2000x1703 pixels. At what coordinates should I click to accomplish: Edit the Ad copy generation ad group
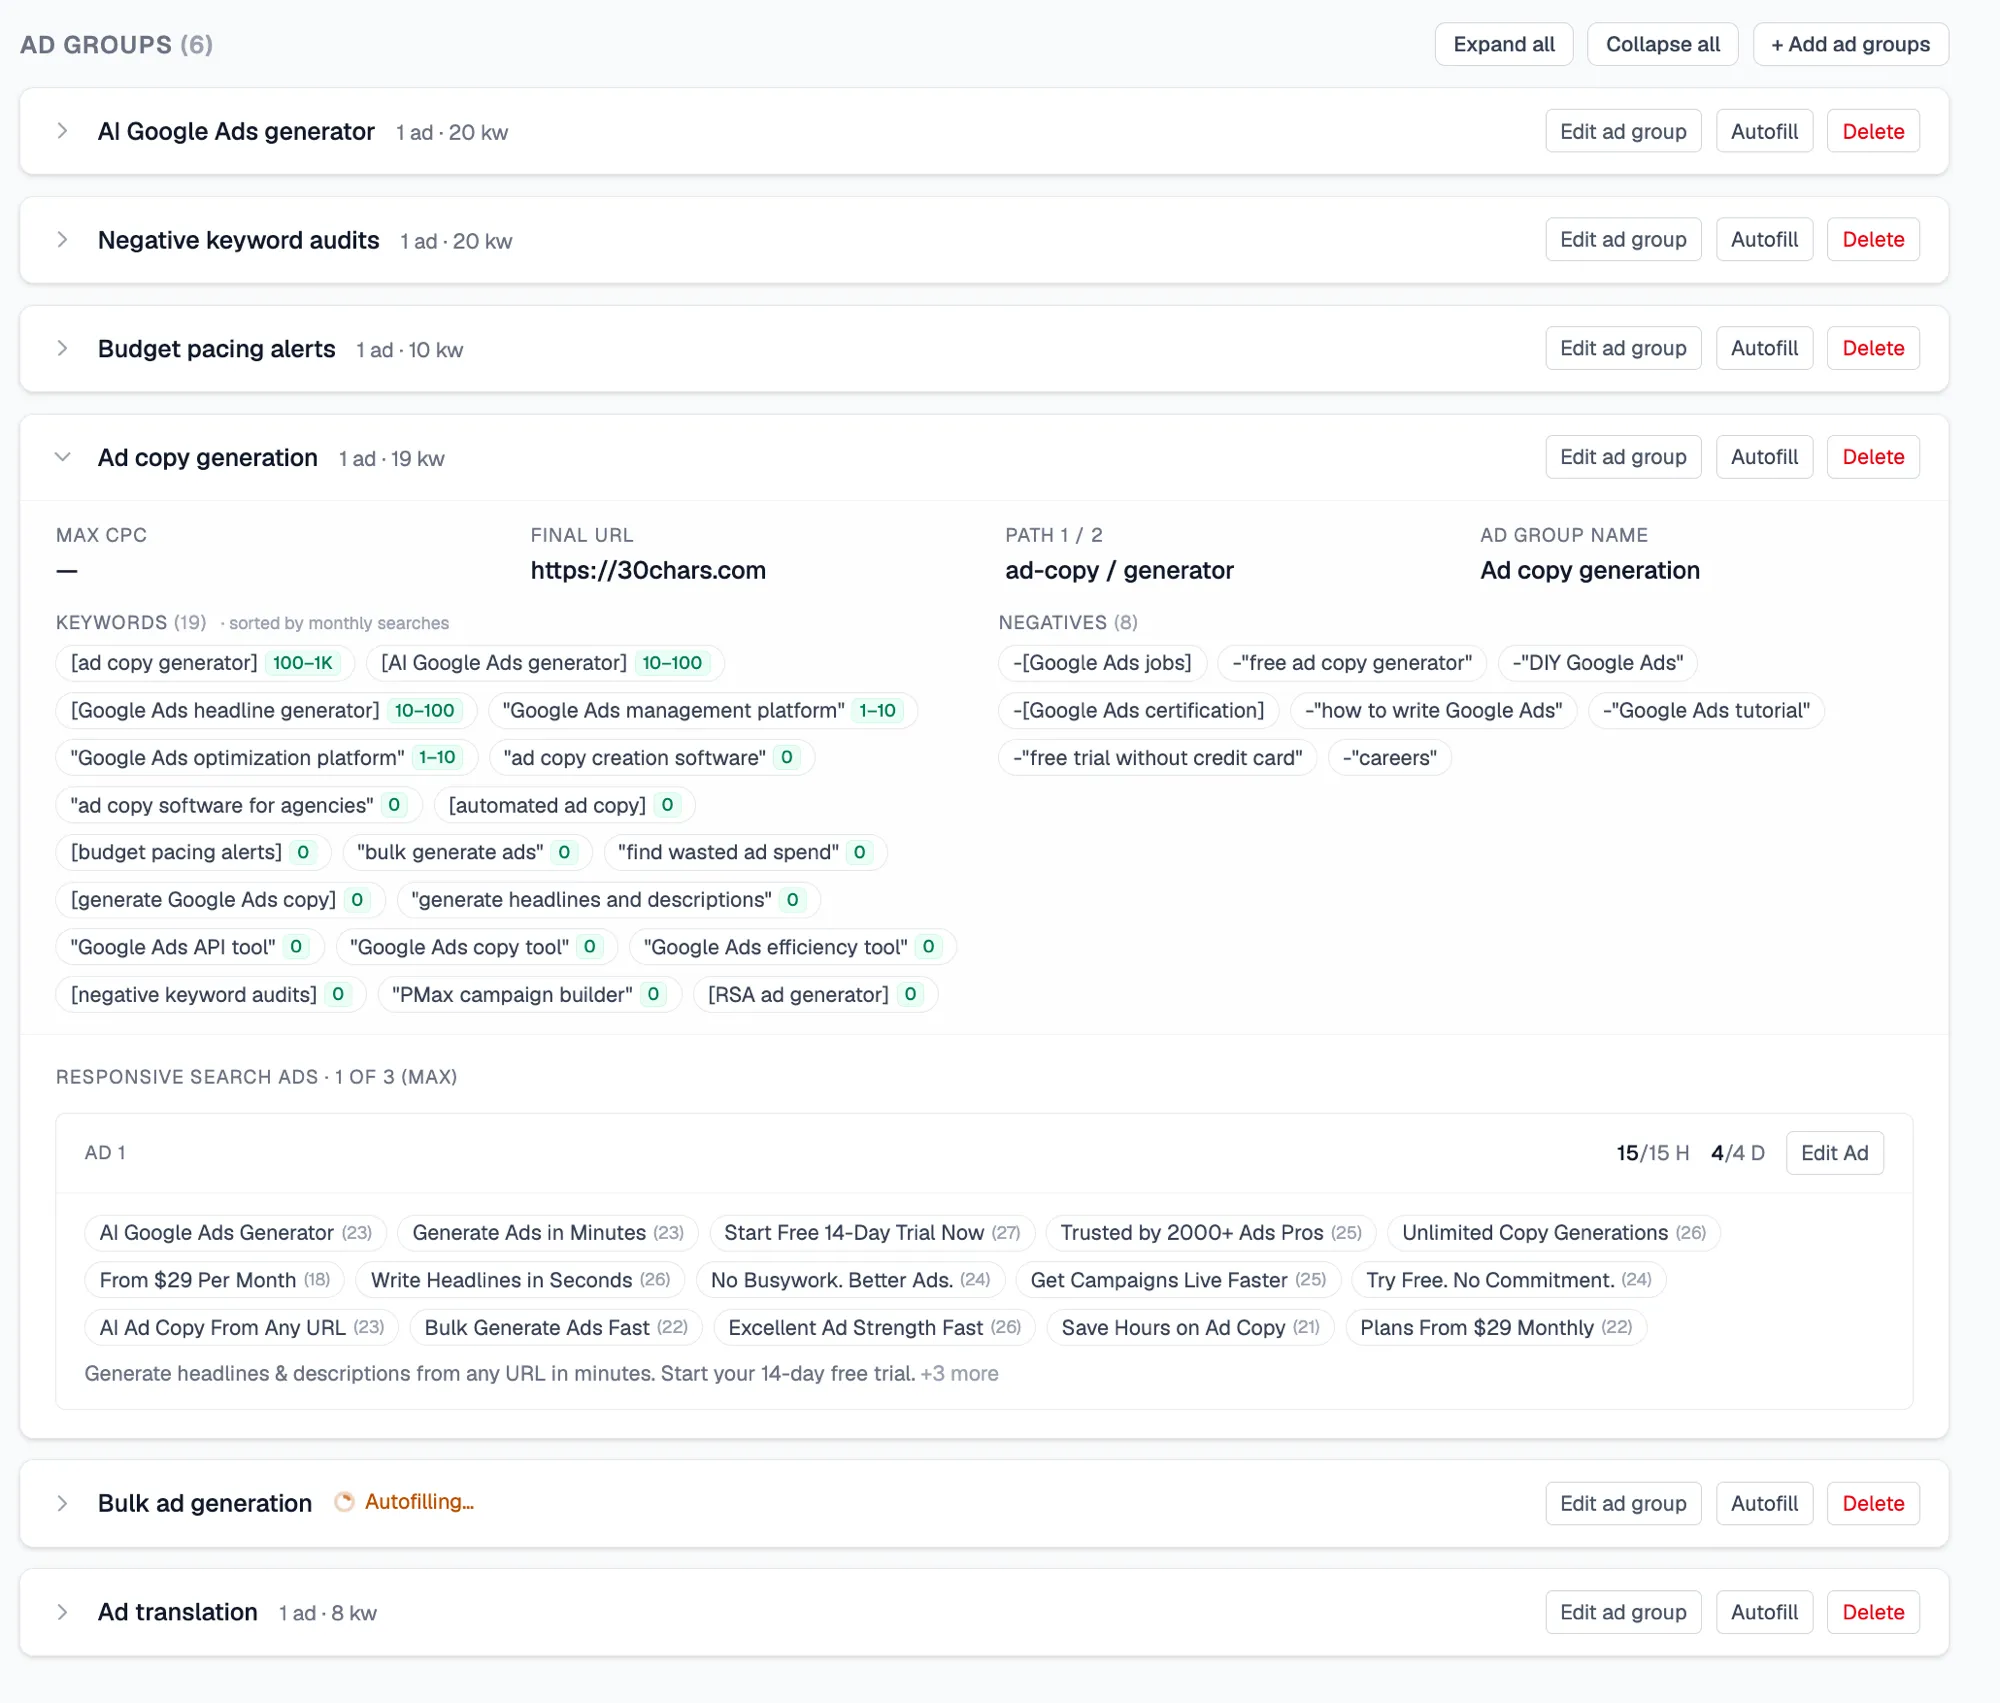[1623, 457]
